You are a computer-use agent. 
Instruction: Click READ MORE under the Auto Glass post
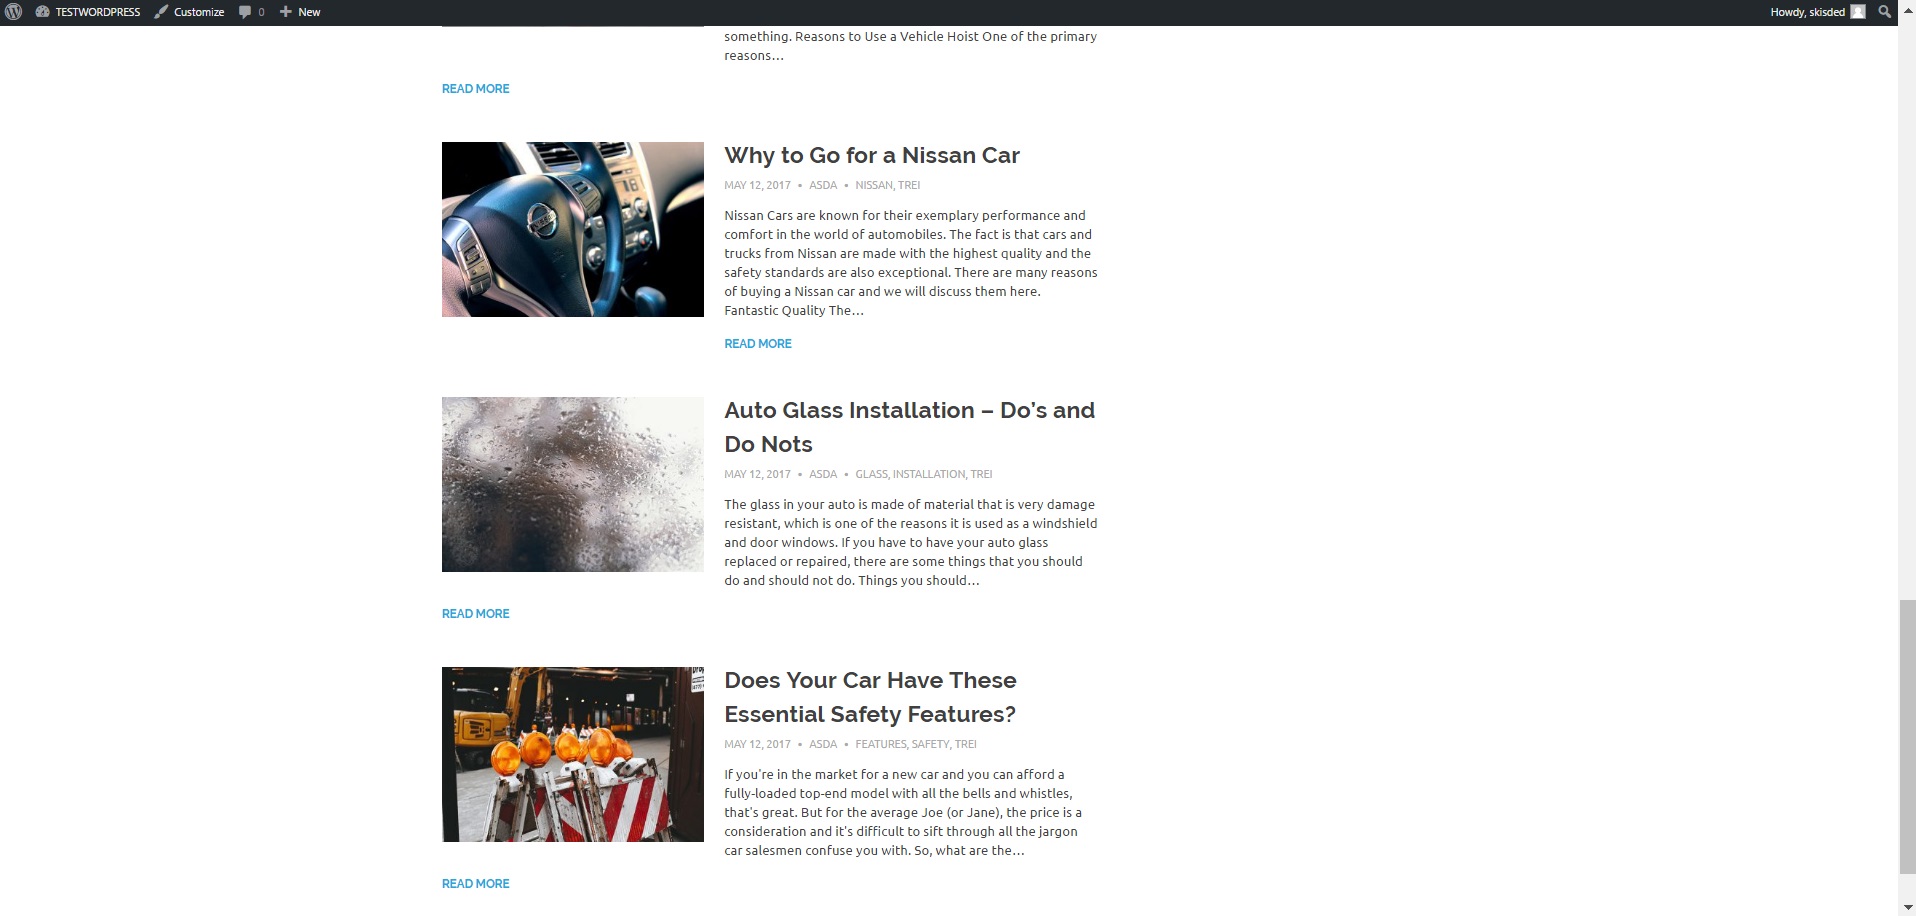(x=476, y=613)
